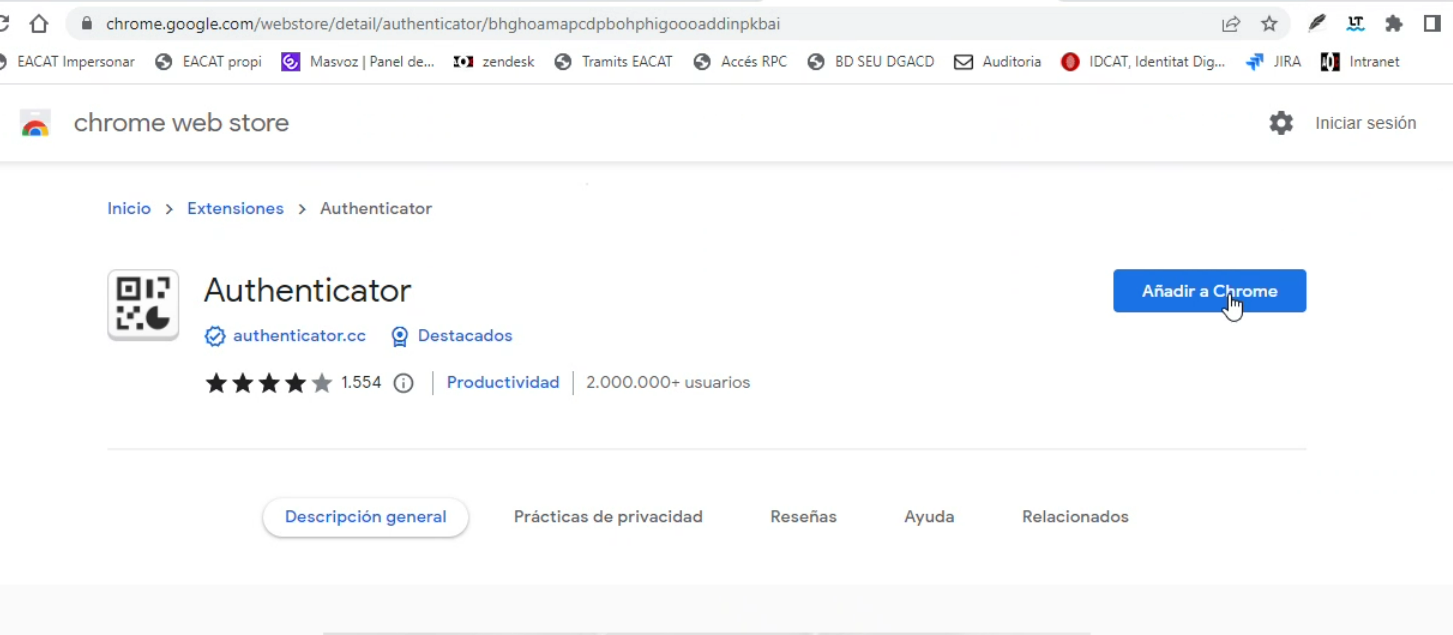Click Iniciar sesión link
The width and height of the screenshot is (1453, 635).
pos(1365,123)
